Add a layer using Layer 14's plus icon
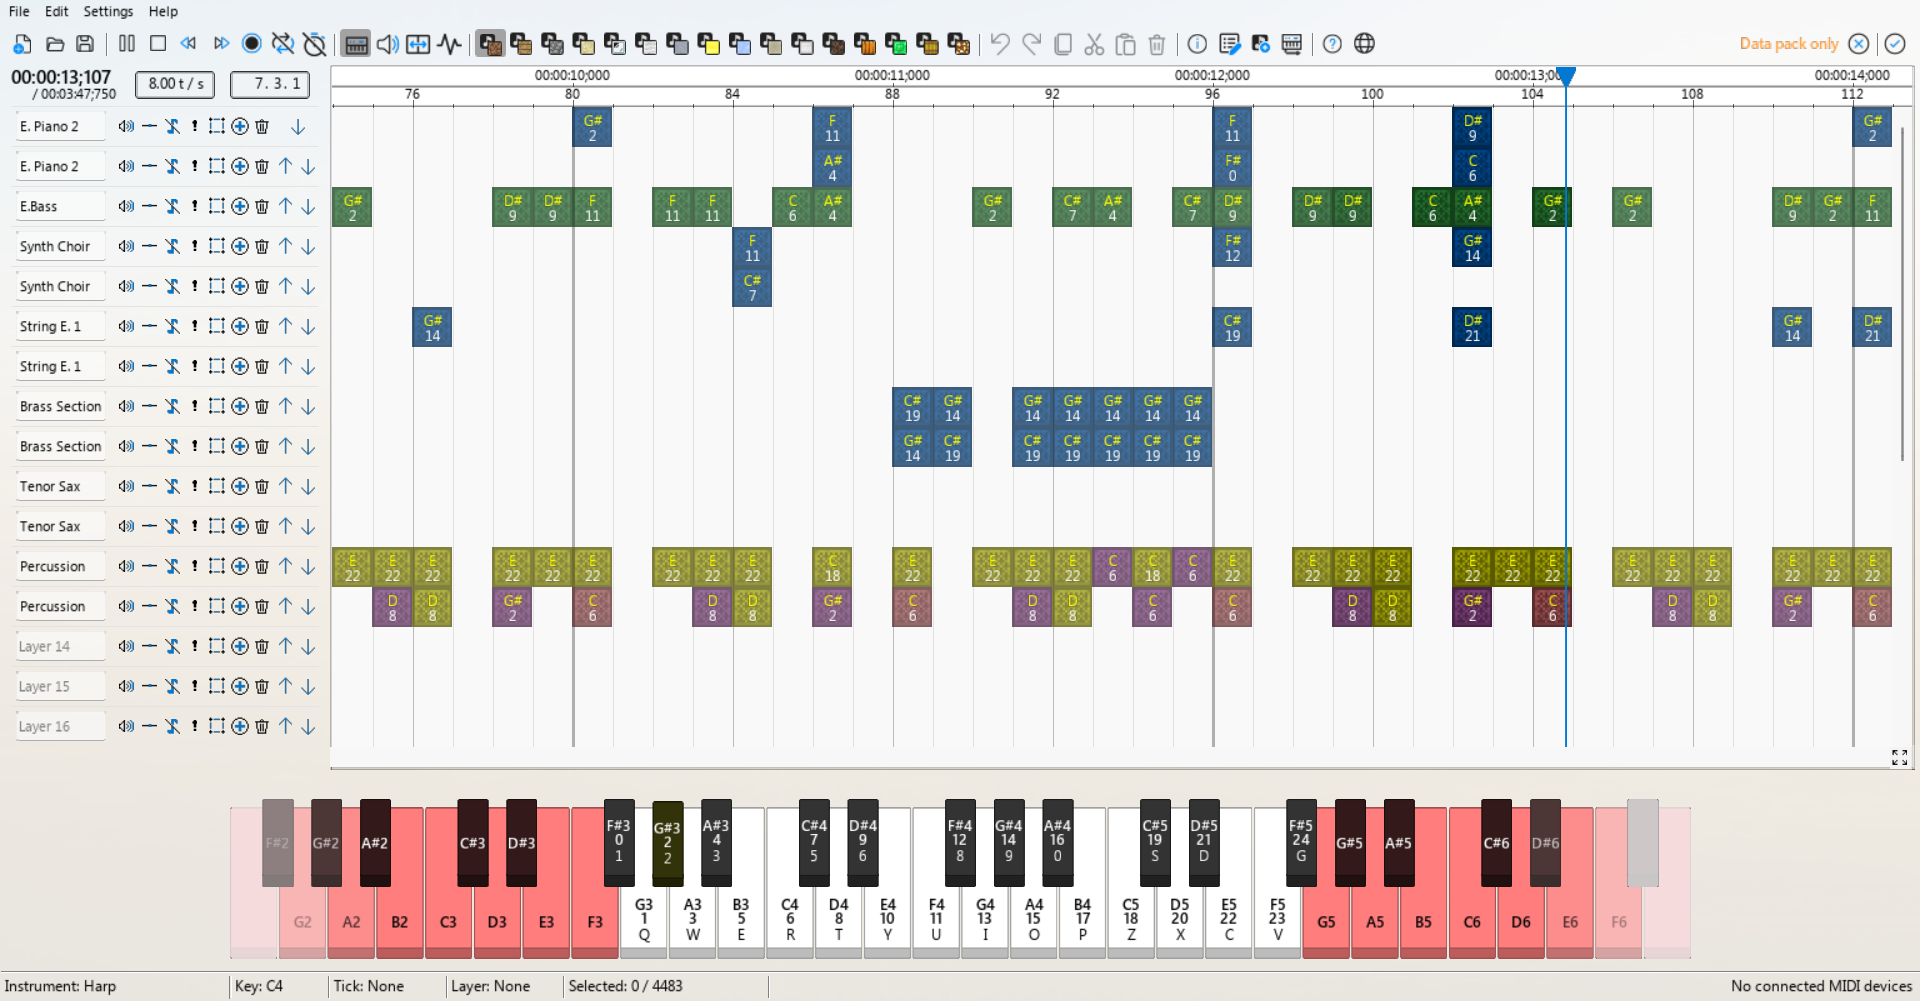1920x1001 pixels. 240,647
